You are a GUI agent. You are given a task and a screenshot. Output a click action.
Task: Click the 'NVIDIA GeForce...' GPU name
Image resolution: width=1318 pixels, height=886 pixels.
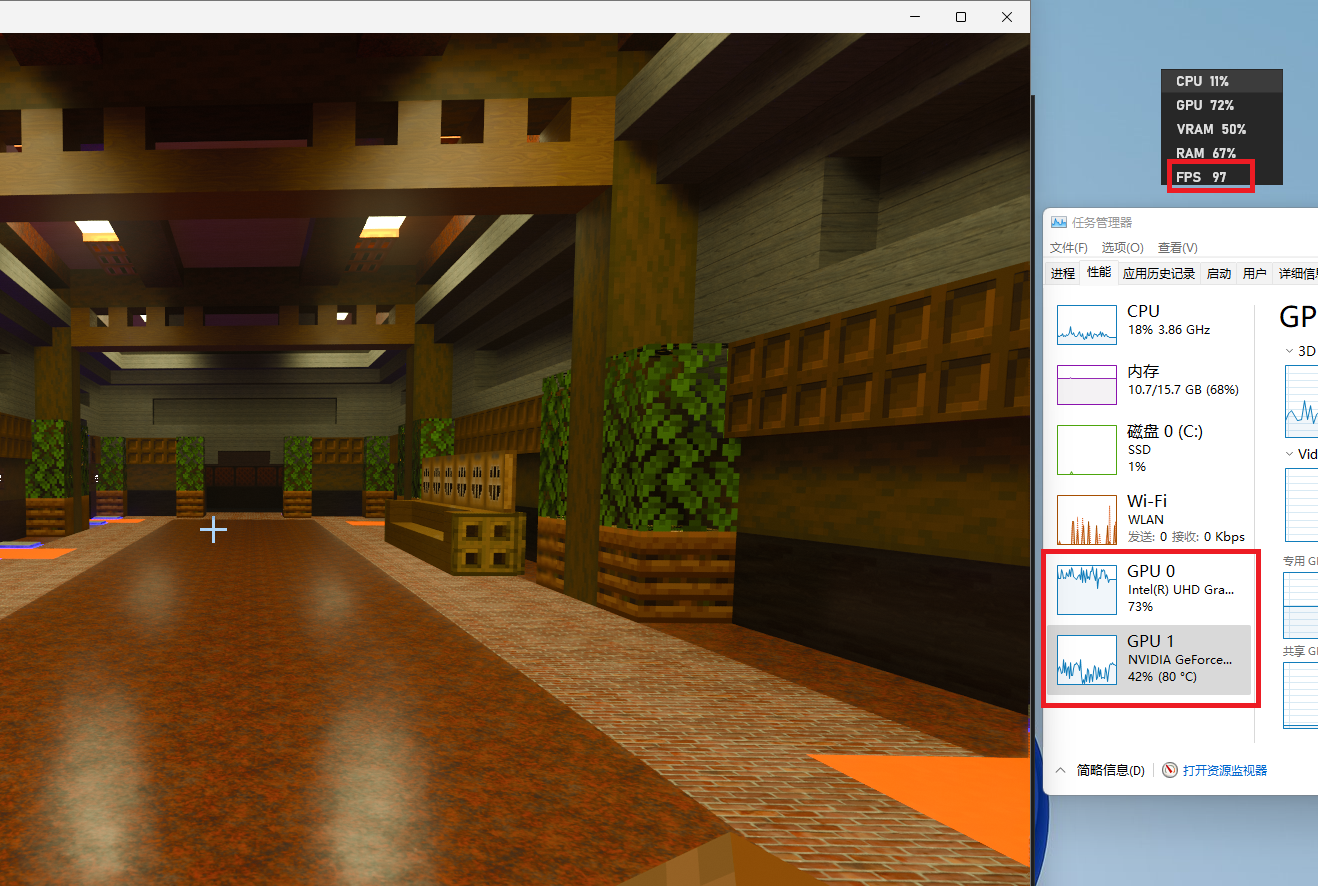coord(1180,660)
